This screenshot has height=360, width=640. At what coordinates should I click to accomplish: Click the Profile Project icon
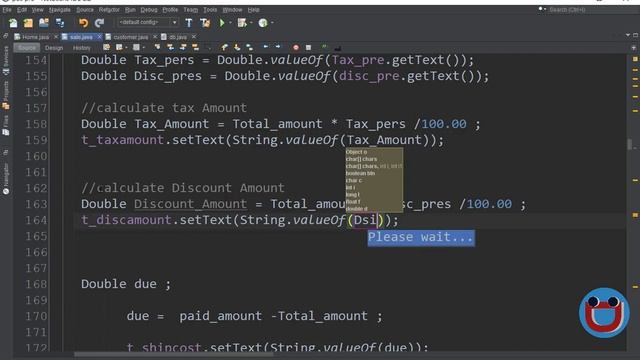[x=263, y=23]
